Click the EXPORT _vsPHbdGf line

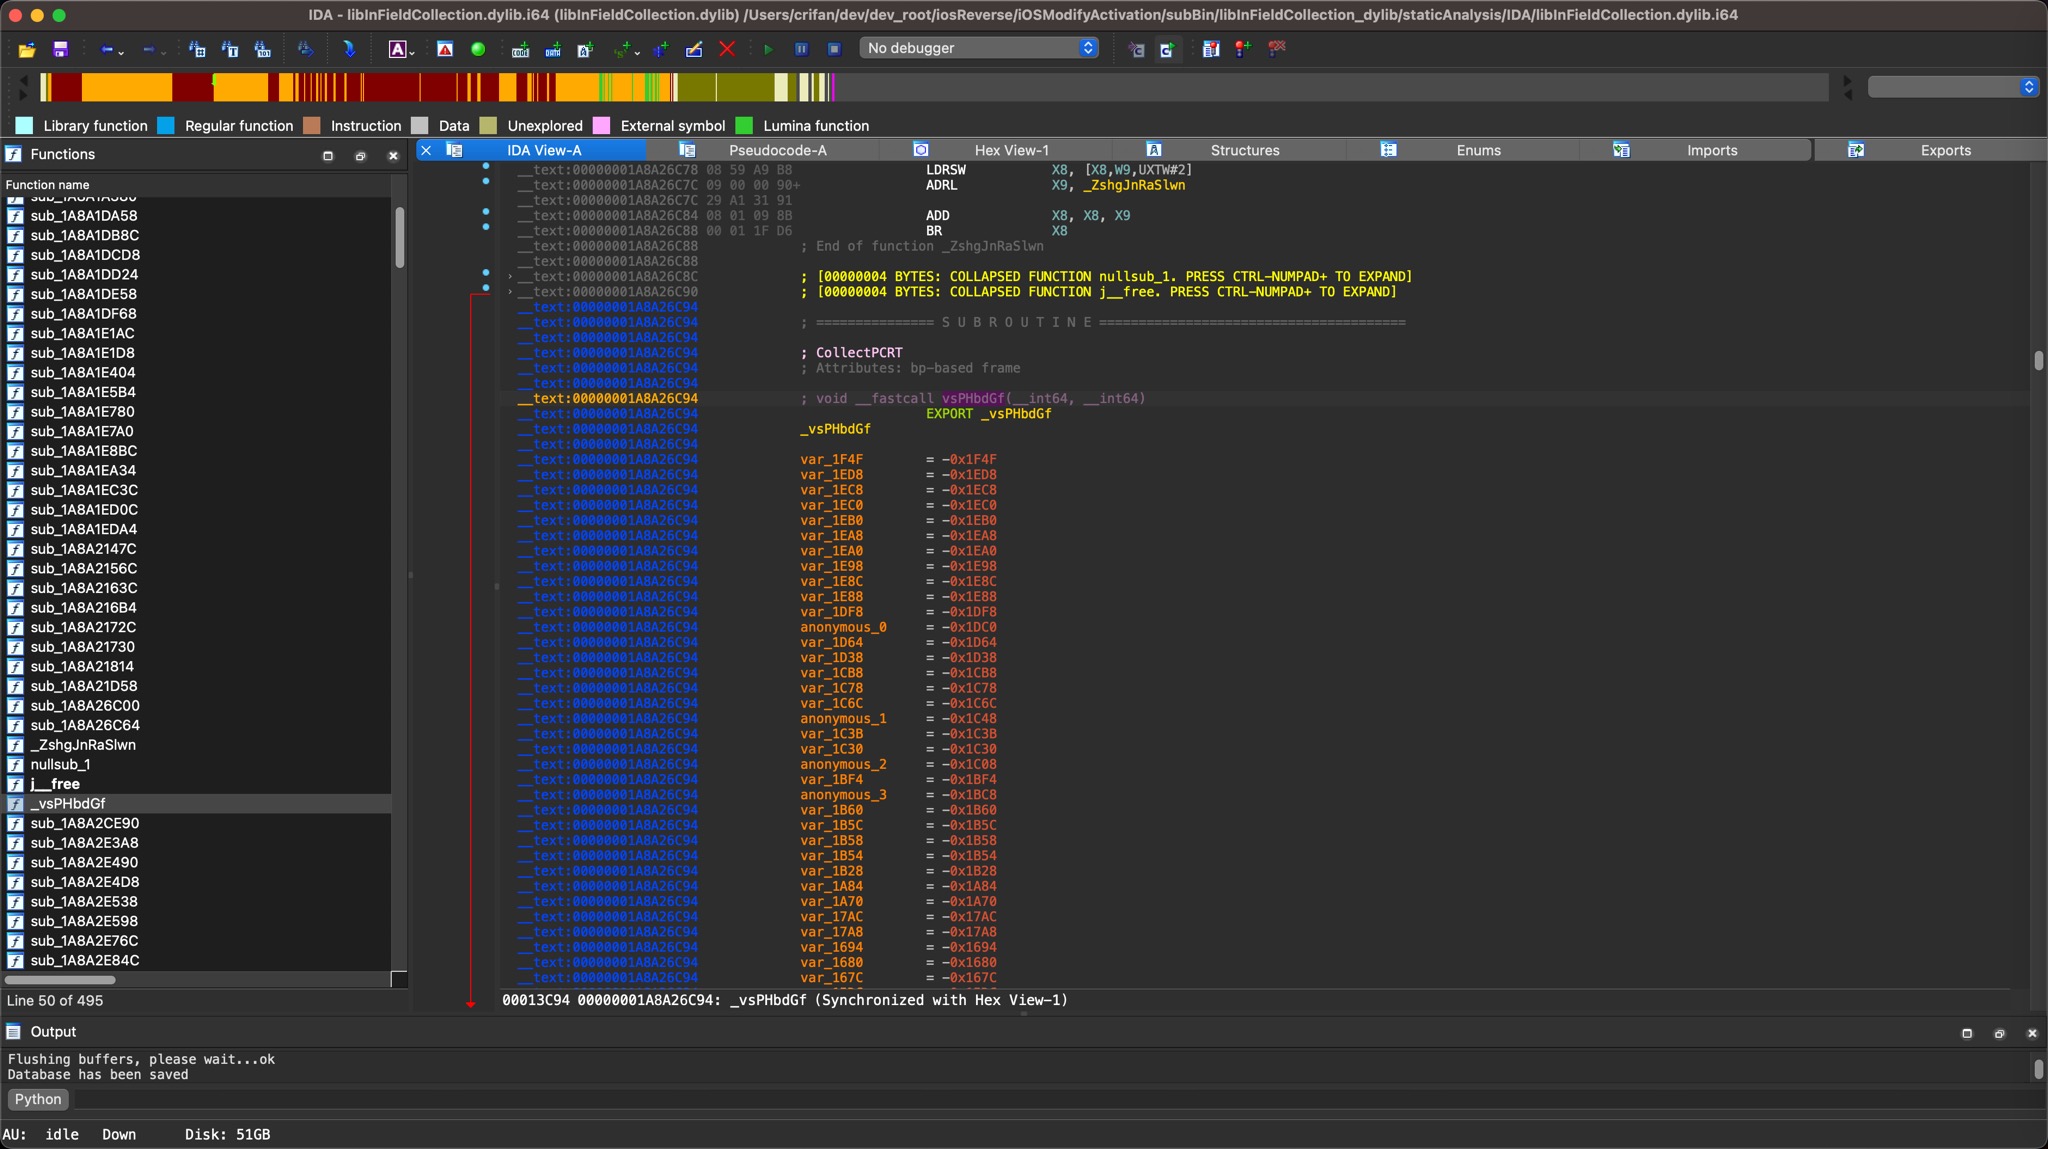coord(988,414)
